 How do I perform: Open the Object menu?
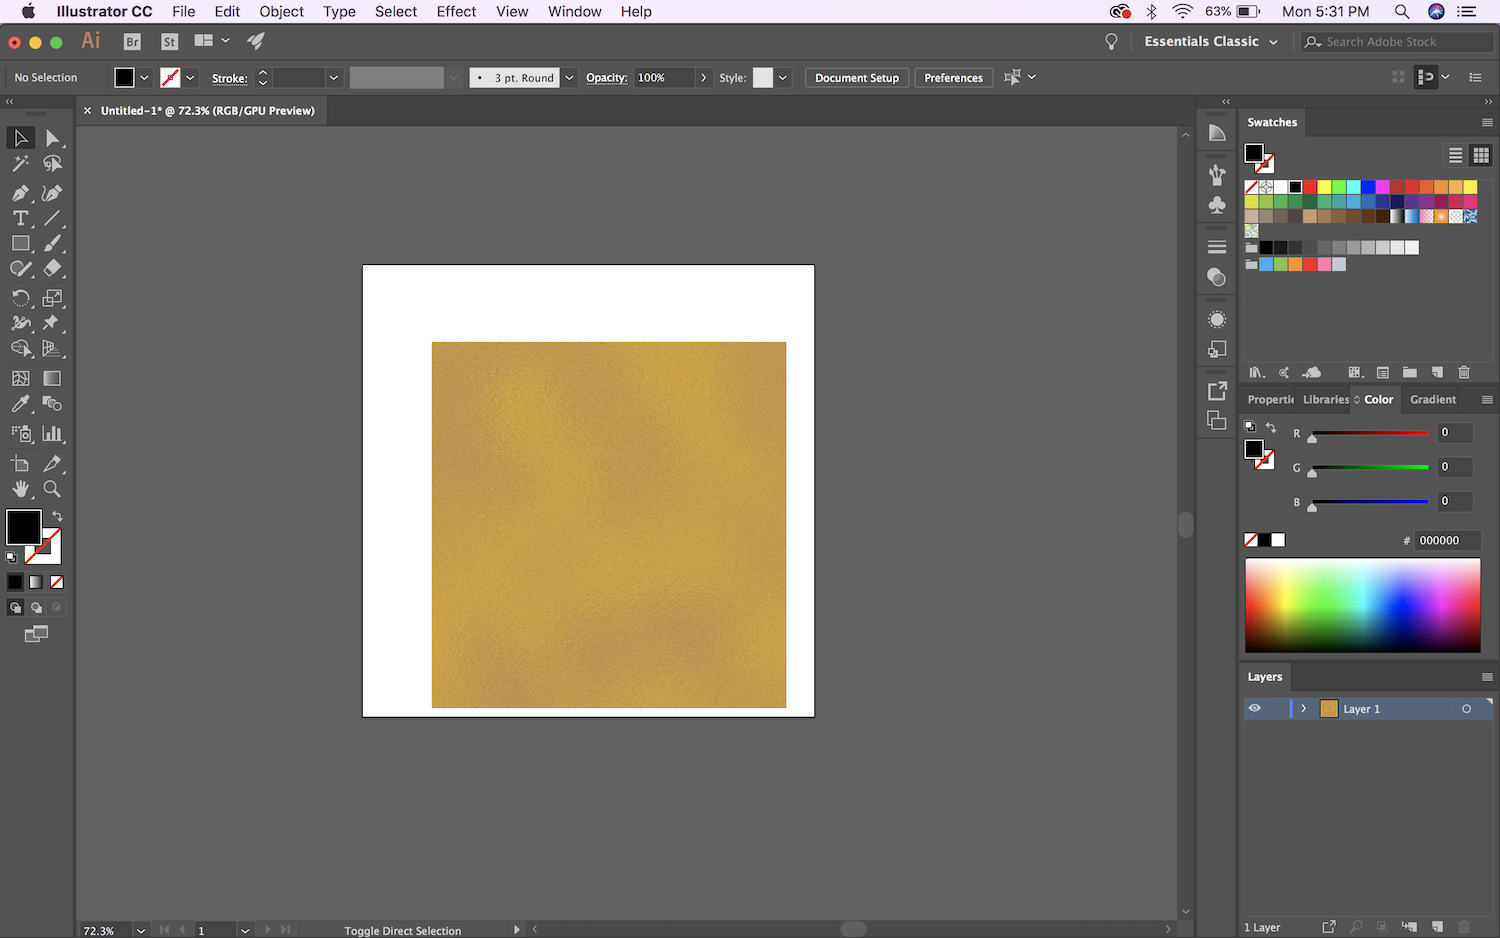point(281,12)
